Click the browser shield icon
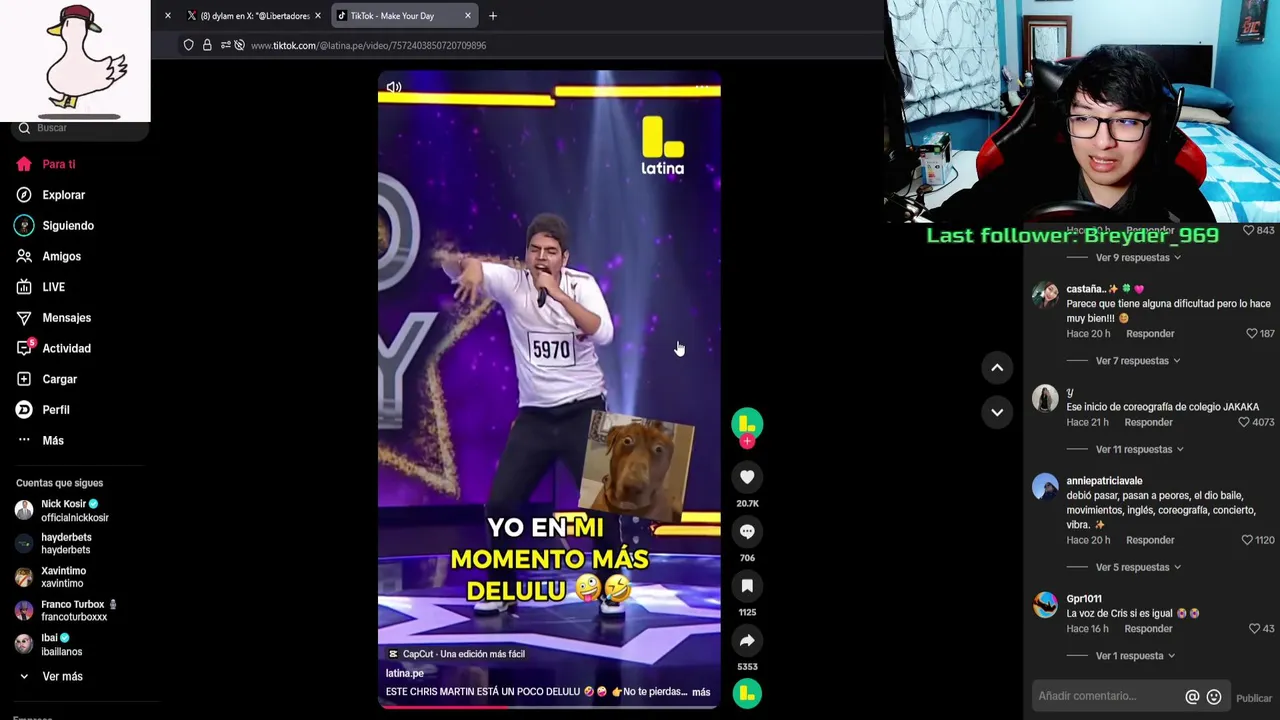 [x=188, y=45]
